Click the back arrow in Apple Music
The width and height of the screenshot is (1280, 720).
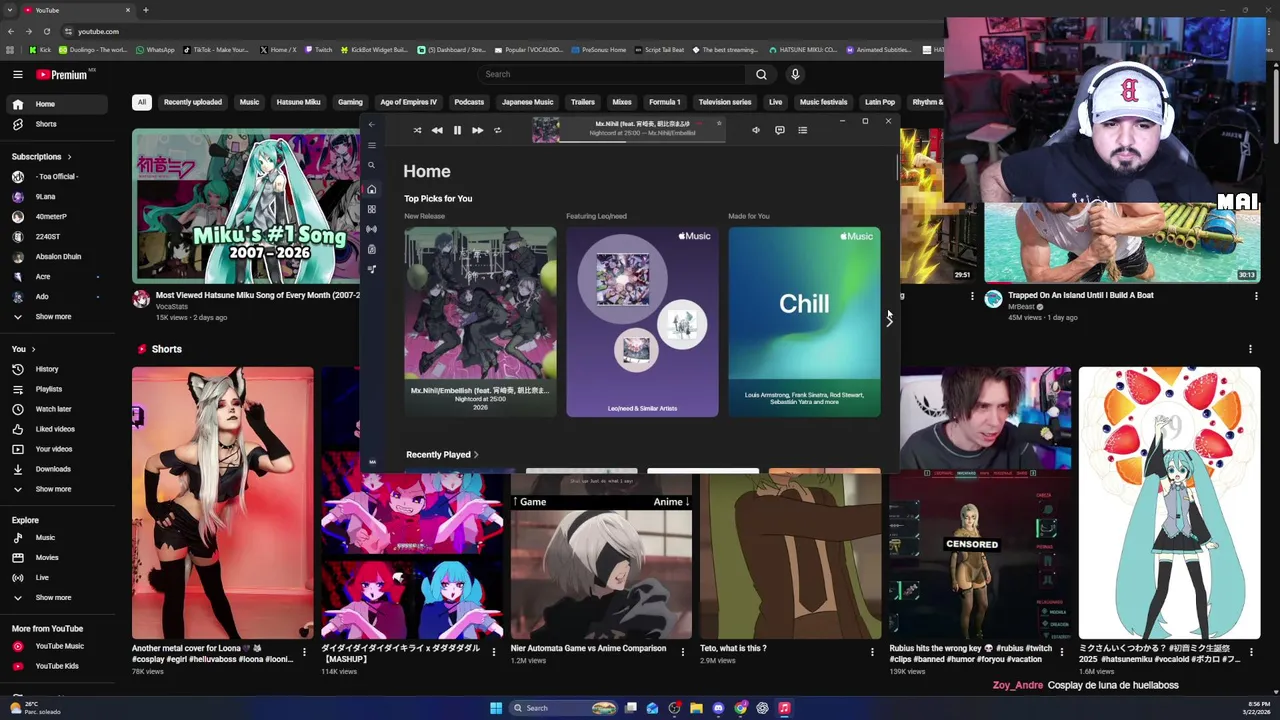(x=371, y=125)
